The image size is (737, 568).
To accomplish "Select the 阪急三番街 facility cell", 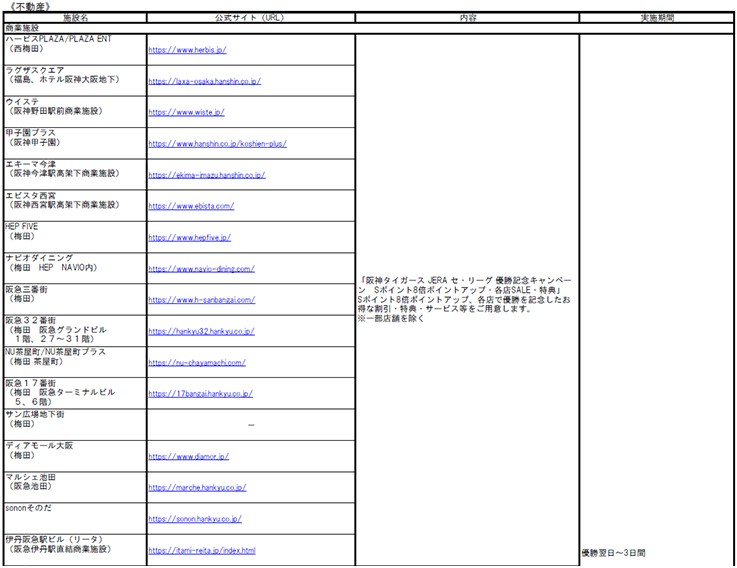I will click(x=75, y=299).
